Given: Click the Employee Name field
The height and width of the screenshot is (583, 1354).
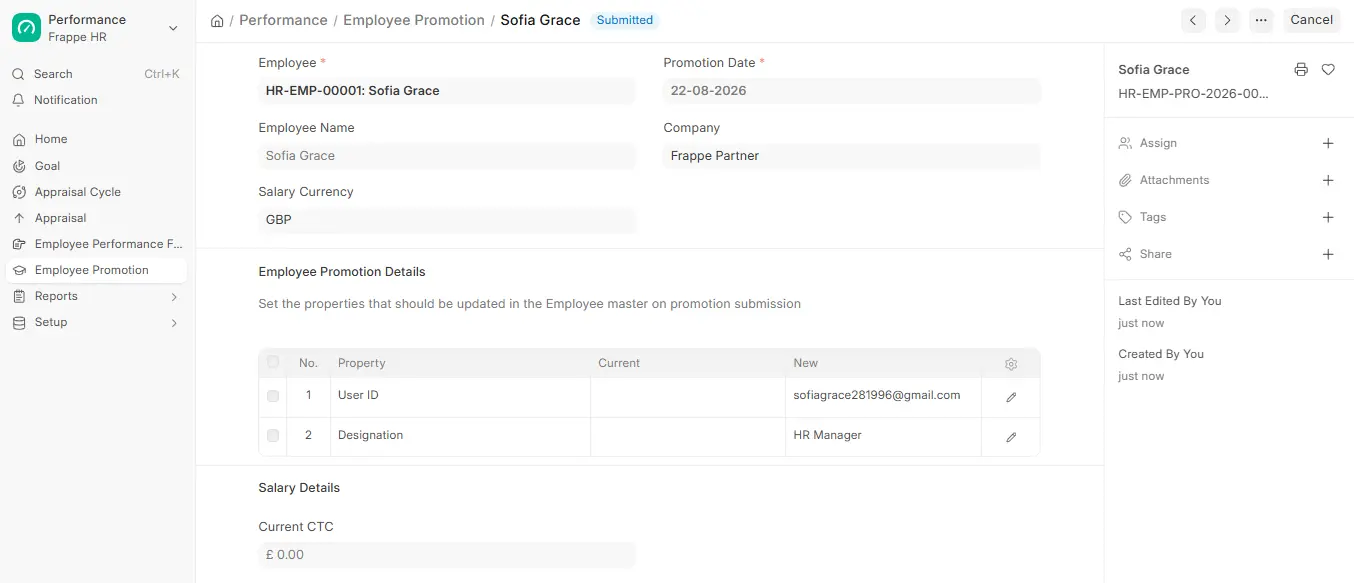Looking at the screenshot, I should [447, 156].
